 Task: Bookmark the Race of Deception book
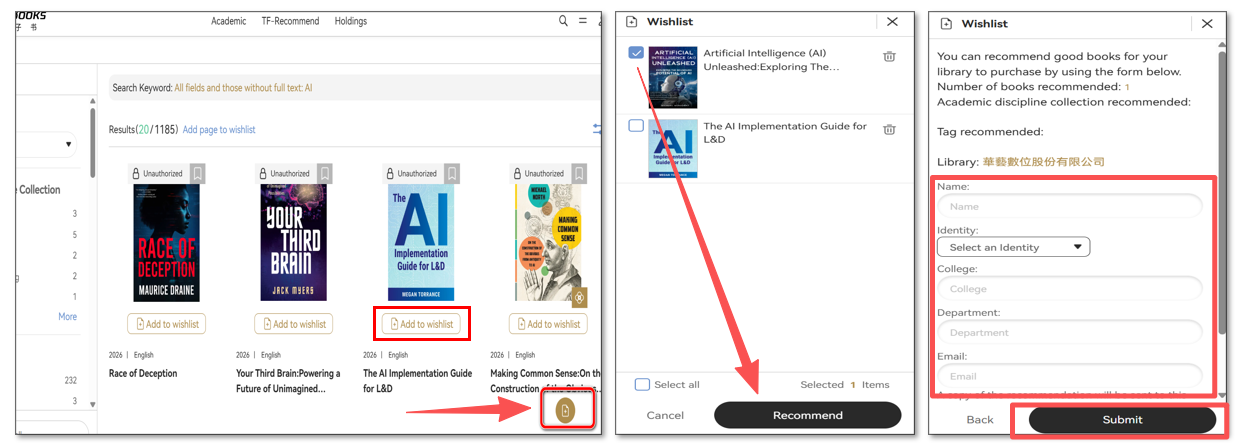(x=198, y=173)
